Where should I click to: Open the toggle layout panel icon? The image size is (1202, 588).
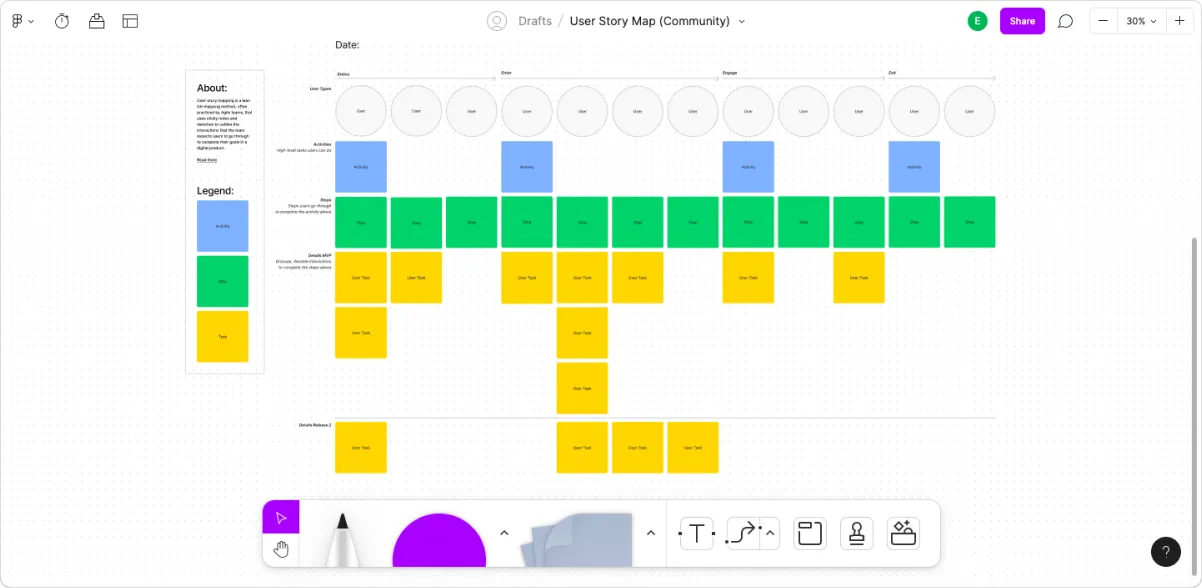pyautogui.click(x=130, y=21)
